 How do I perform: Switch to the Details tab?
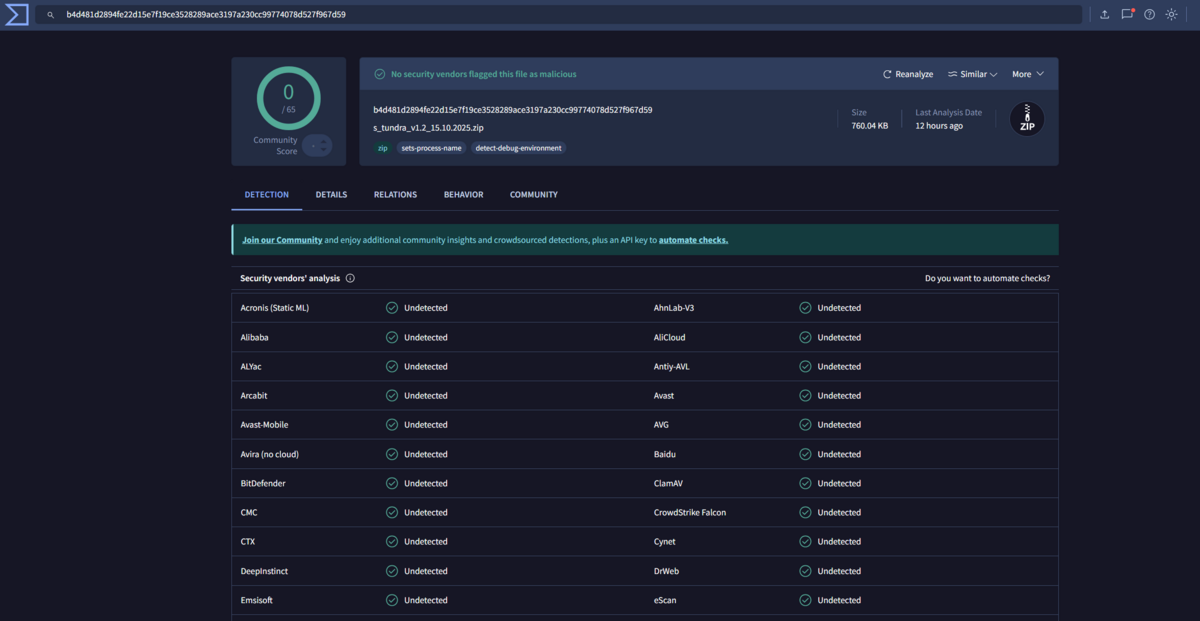pos(331,195)
